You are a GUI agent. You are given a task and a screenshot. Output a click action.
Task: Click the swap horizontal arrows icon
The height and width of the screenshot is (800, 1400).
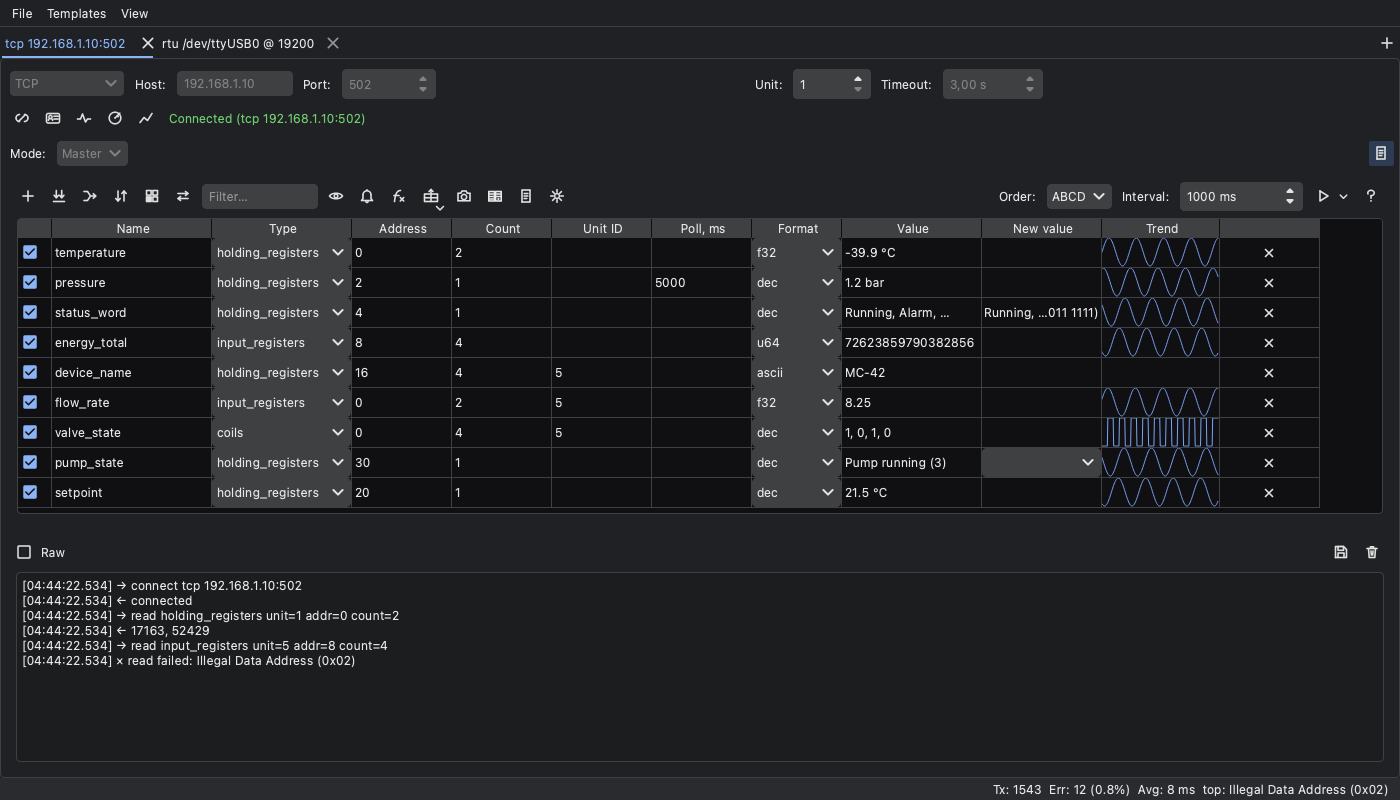tap(183, 196)
